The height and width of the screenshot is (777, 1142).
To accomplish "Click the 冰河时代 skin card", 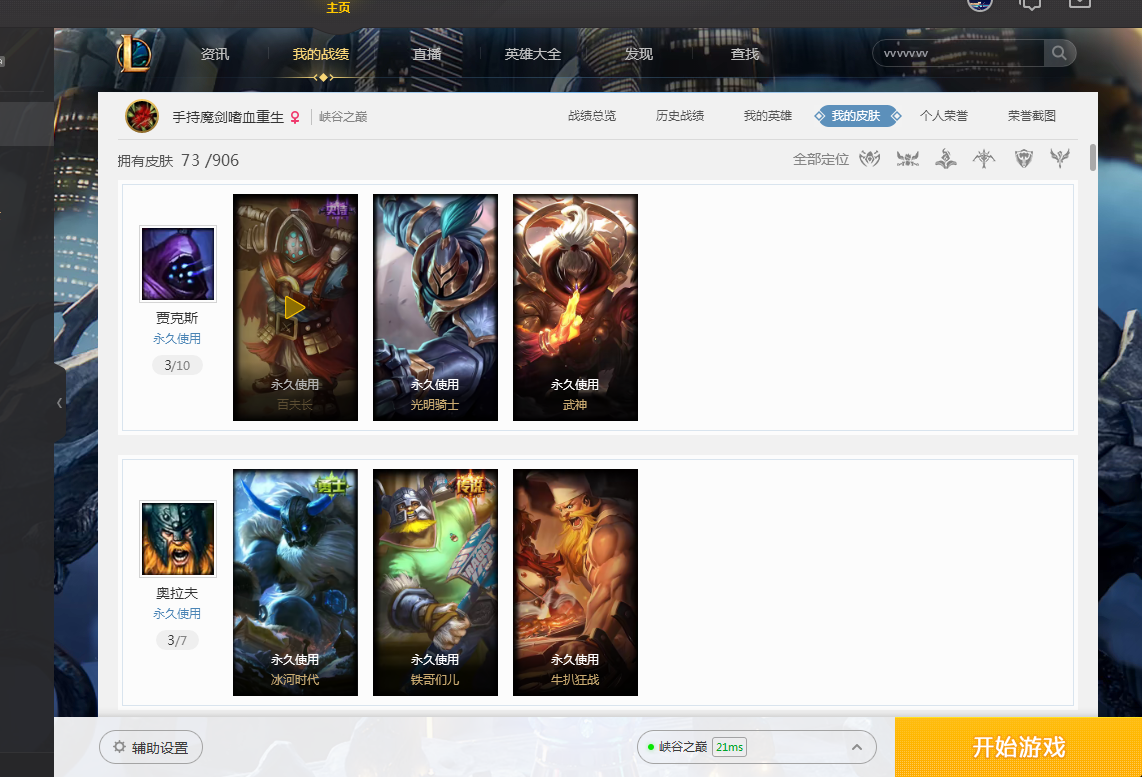I will [295, 583].
